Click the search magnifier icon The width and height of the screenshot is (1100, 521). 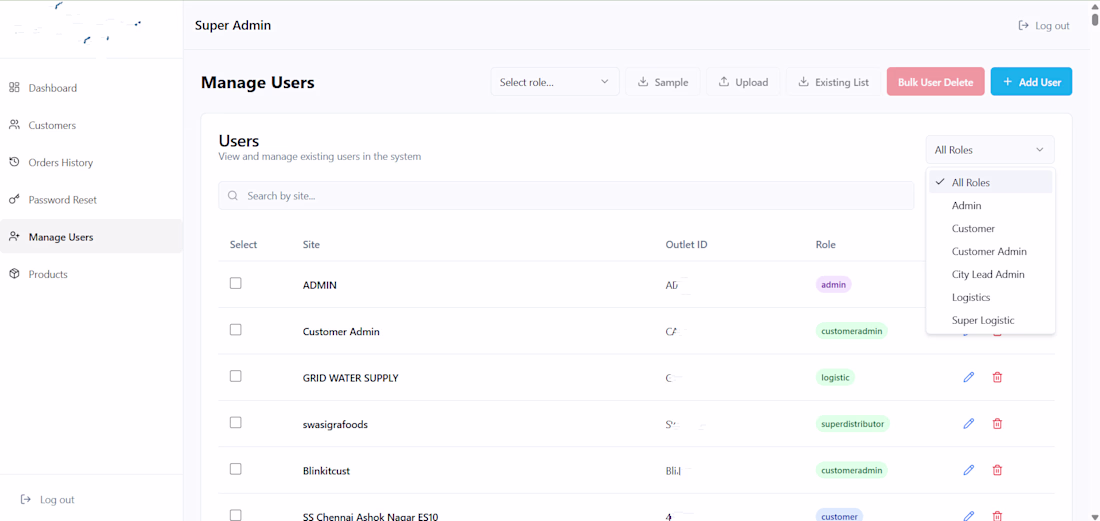tap(233, 196)
